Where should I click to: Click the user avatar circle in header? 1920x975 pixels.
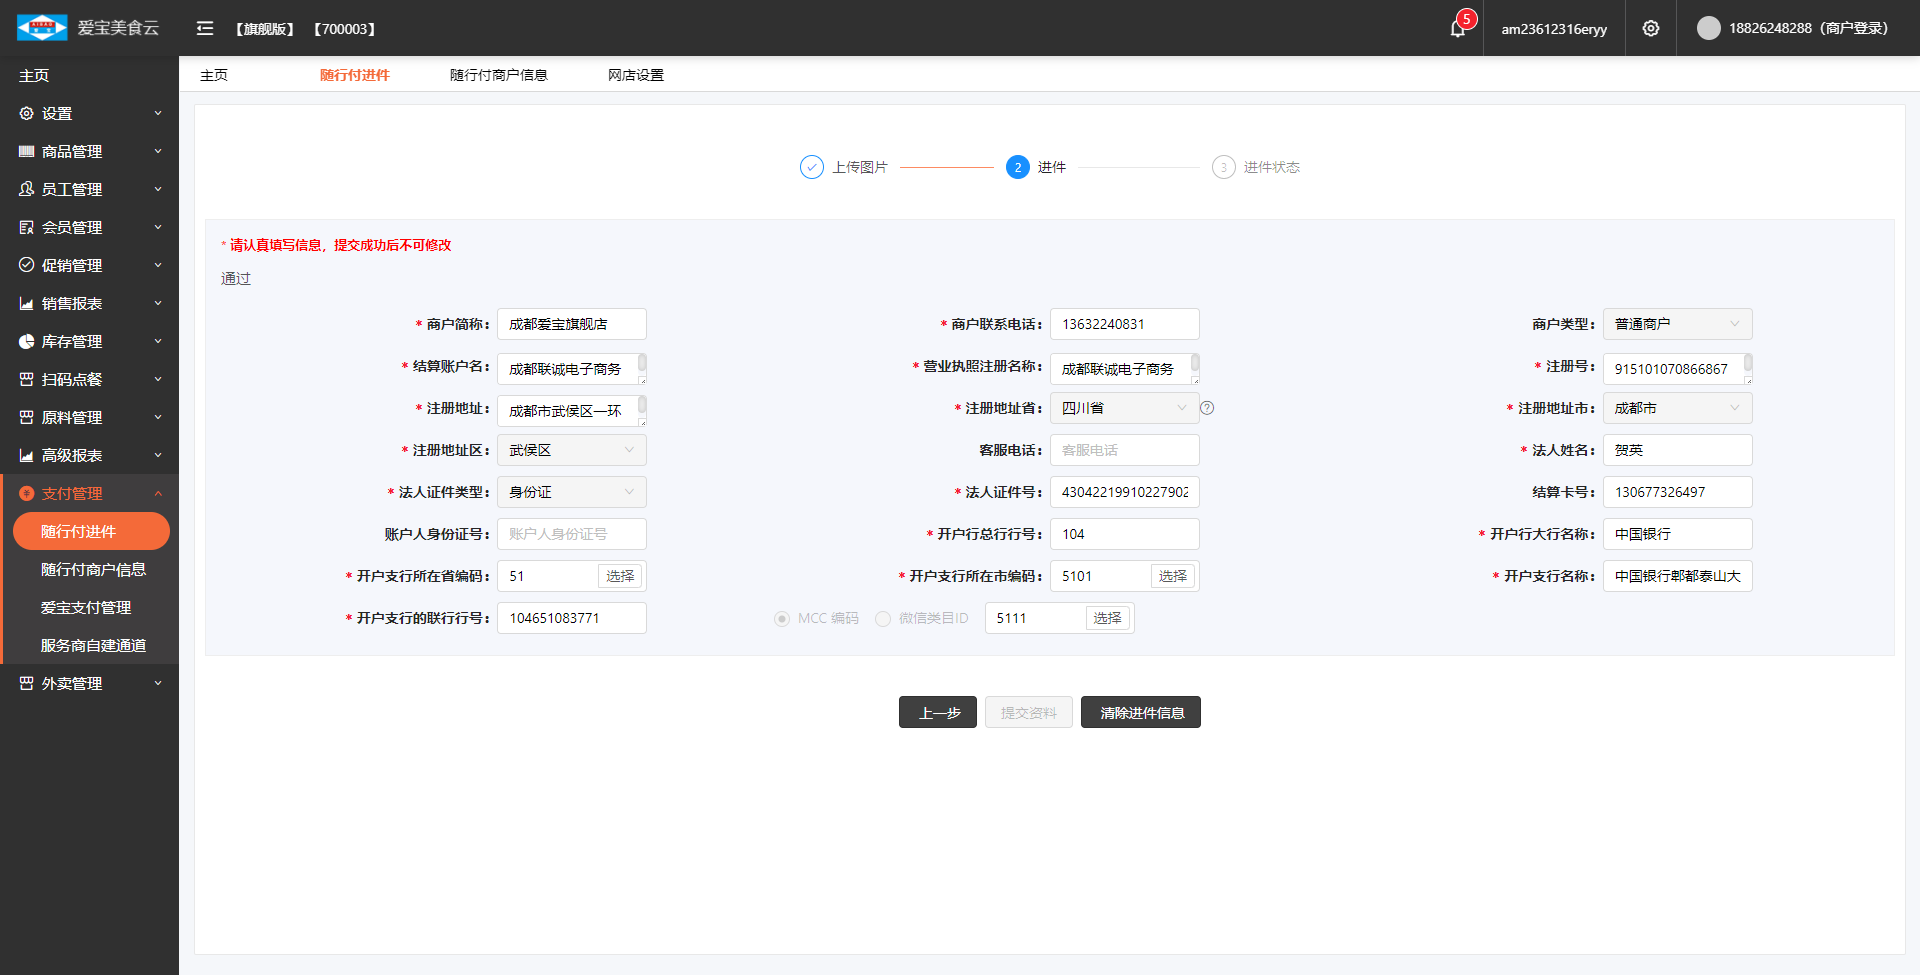[1708, 28]
